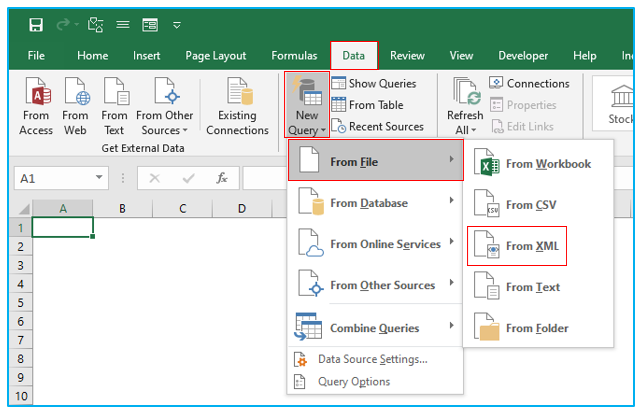Viewport: 643px width, 416px height.
Task: Expand the From Online Services submenu
Action: pos(376,244)
